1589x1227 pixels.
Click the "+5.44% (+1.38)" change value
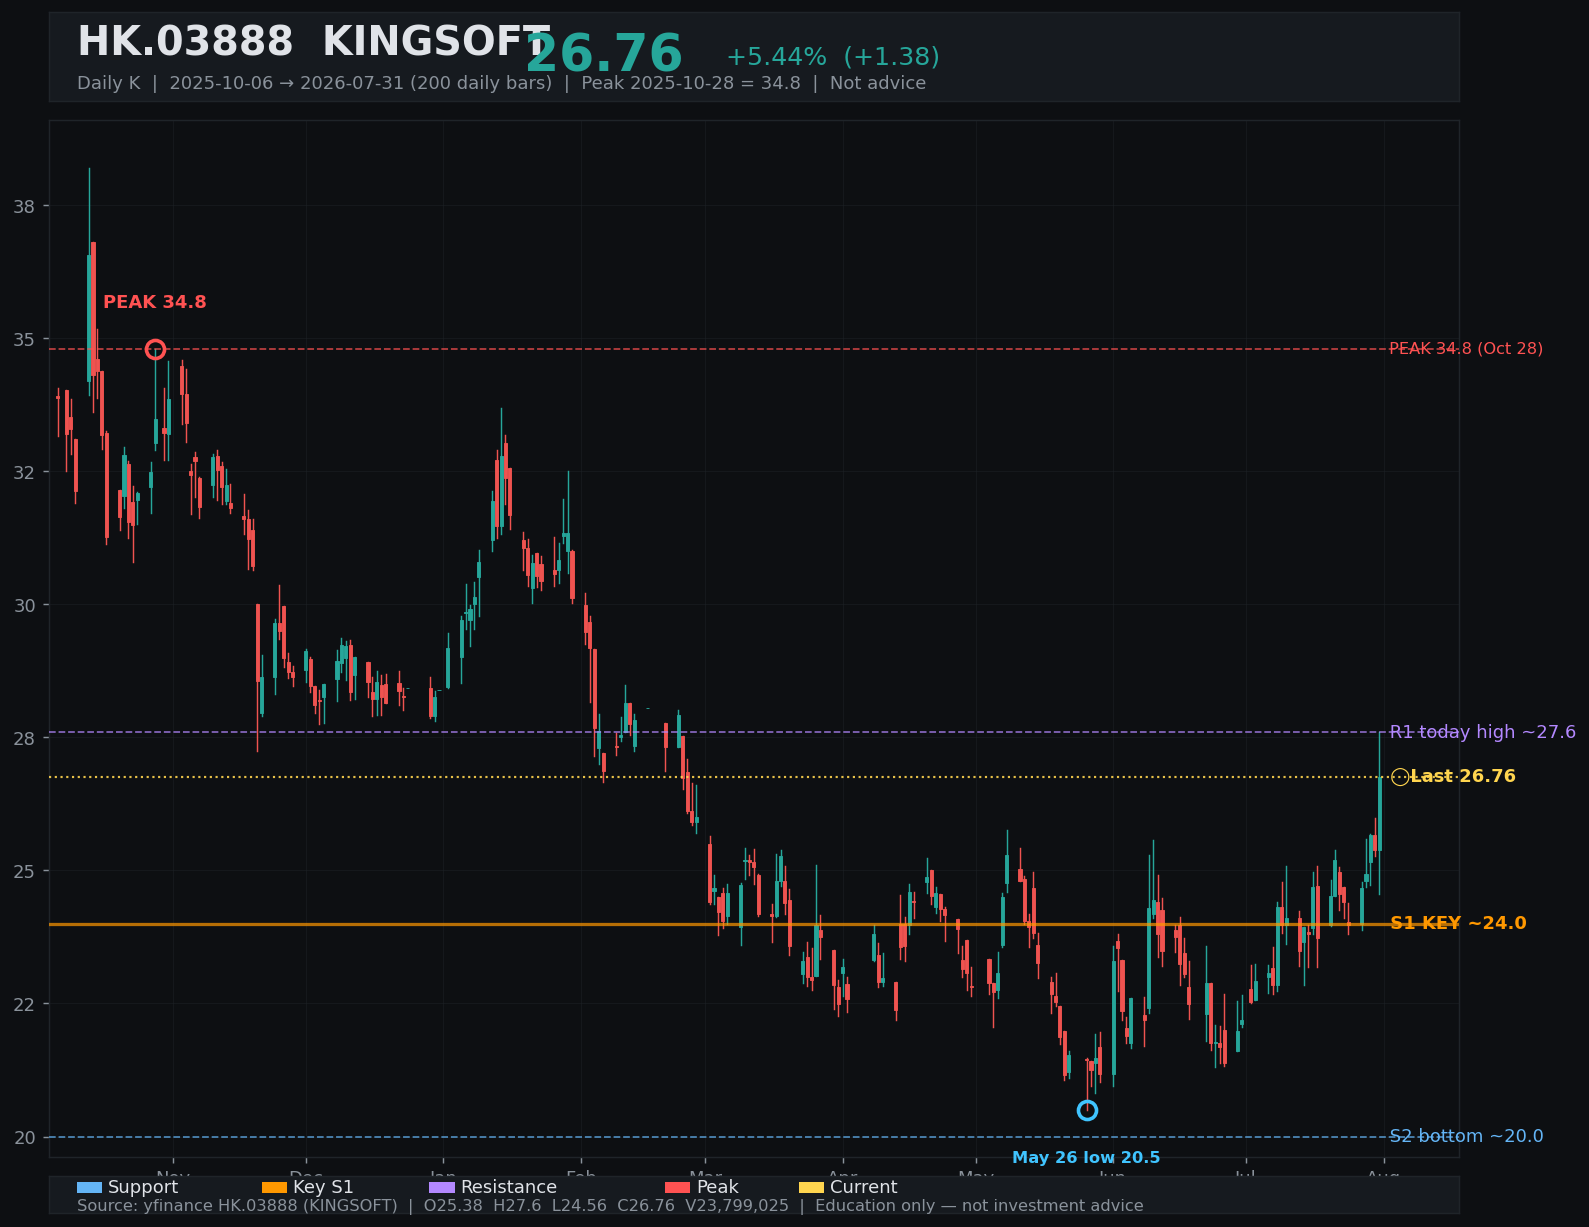[x=833, y=57]
